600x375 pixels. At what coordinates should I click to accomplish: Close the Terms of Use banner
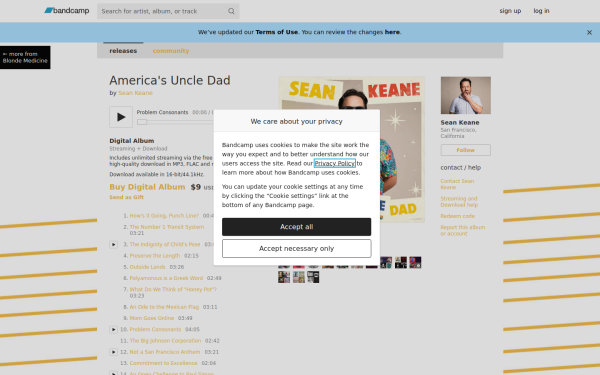point(589,33)
